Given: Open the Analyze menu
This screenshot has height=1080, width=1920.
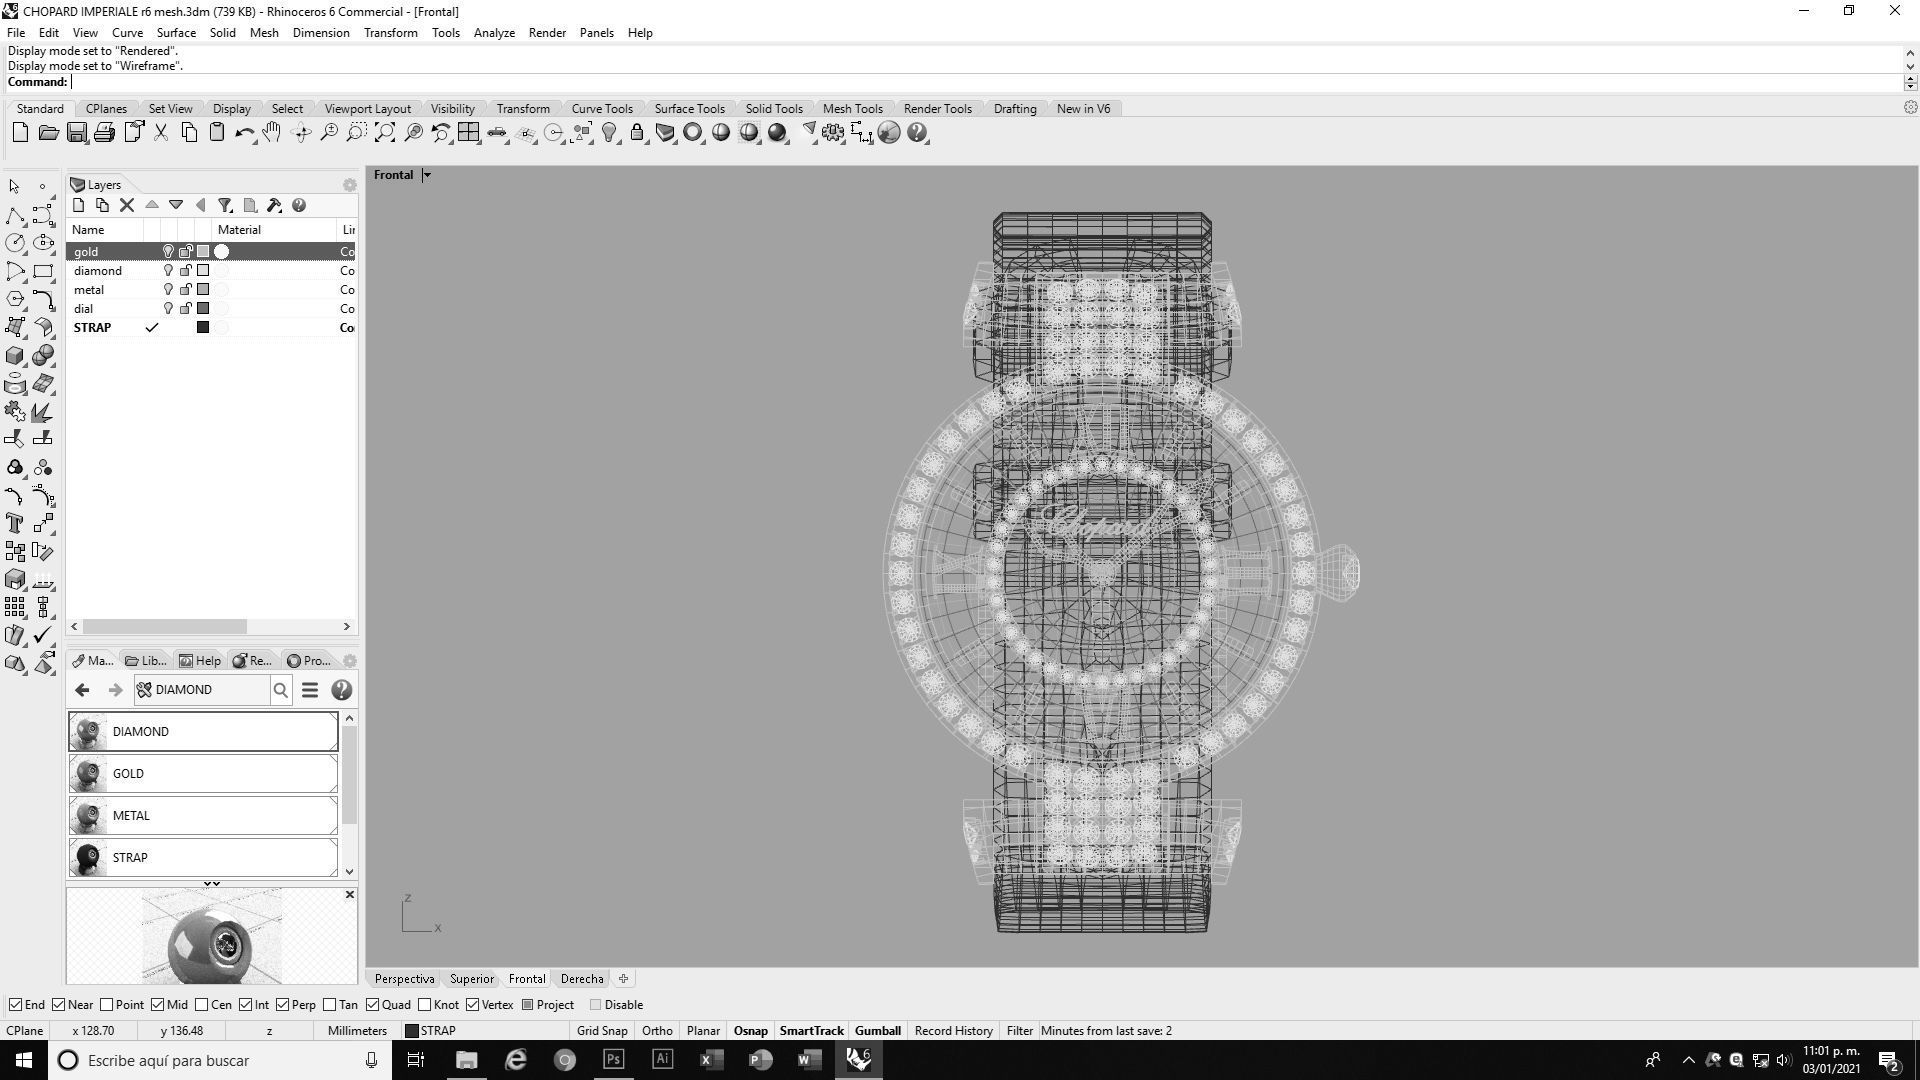Looking at the screenshot, I should pyautogui.click(x=494, y=33).
